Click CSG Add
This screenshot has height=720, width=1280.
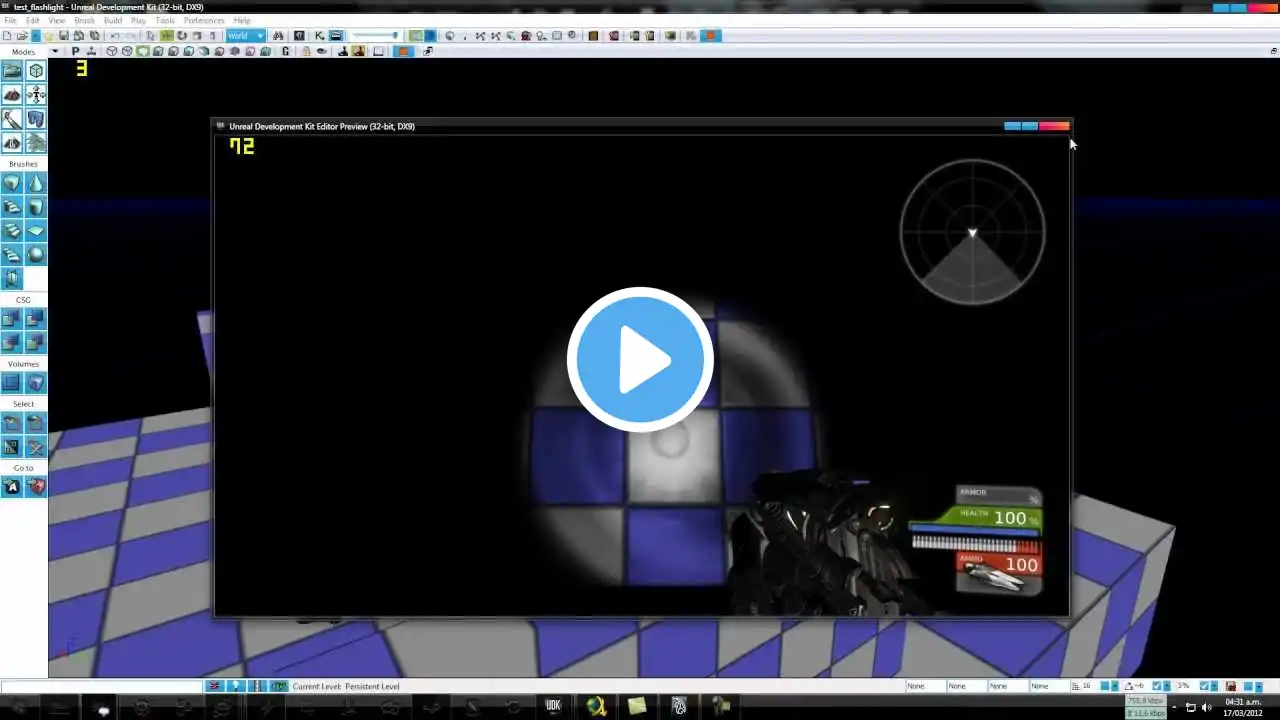coord(12,319)
